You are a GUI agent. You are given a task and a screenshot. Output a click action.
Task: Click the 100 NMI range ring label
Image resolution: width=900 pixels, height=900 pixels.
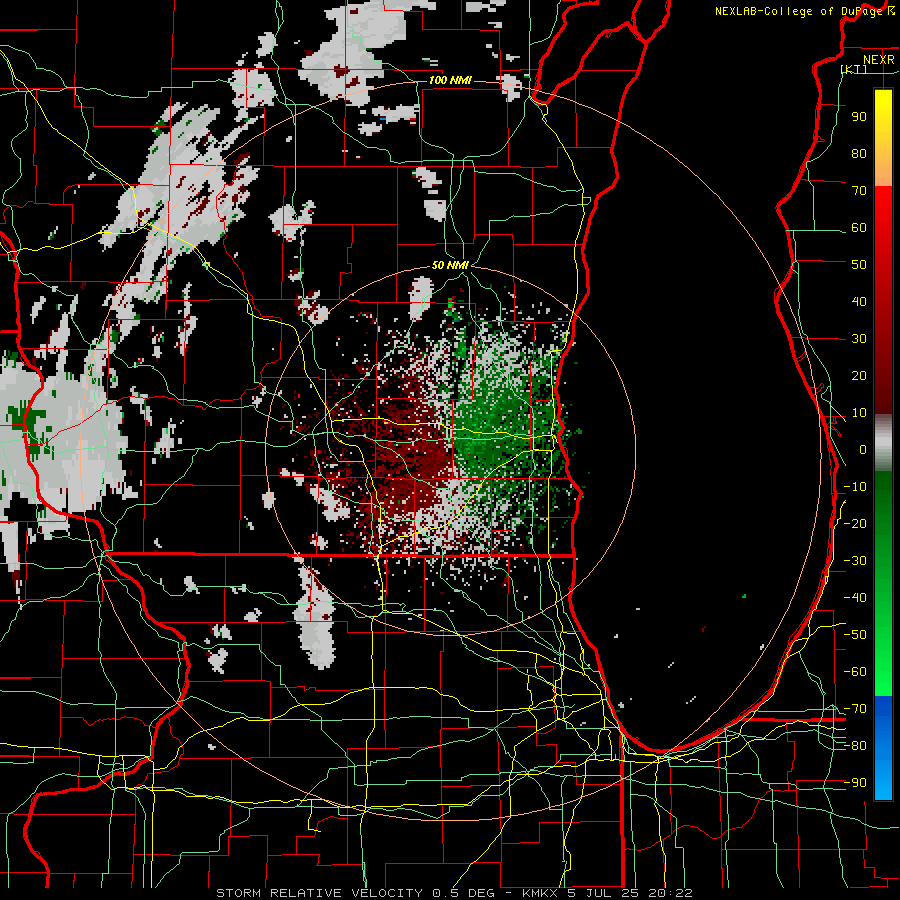click(450, 80)
